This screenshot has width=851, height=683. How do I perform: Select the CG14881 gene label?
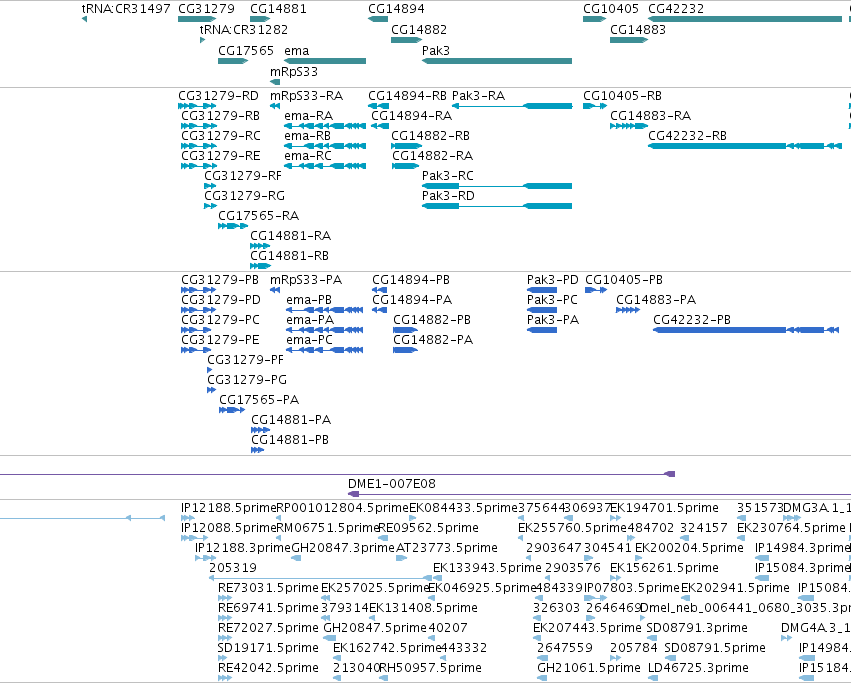coord(278,9)
